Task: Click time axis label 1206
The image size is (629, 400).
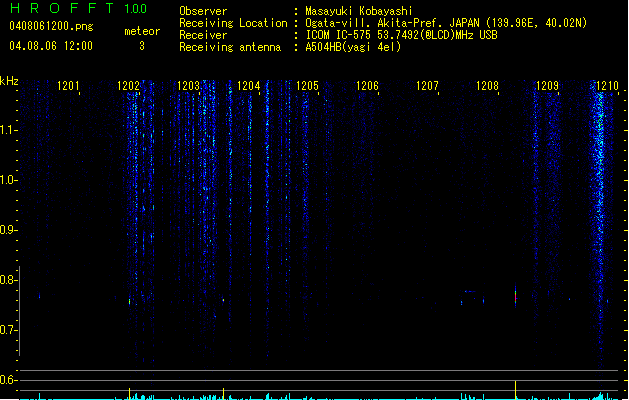Action: [367, 86]
